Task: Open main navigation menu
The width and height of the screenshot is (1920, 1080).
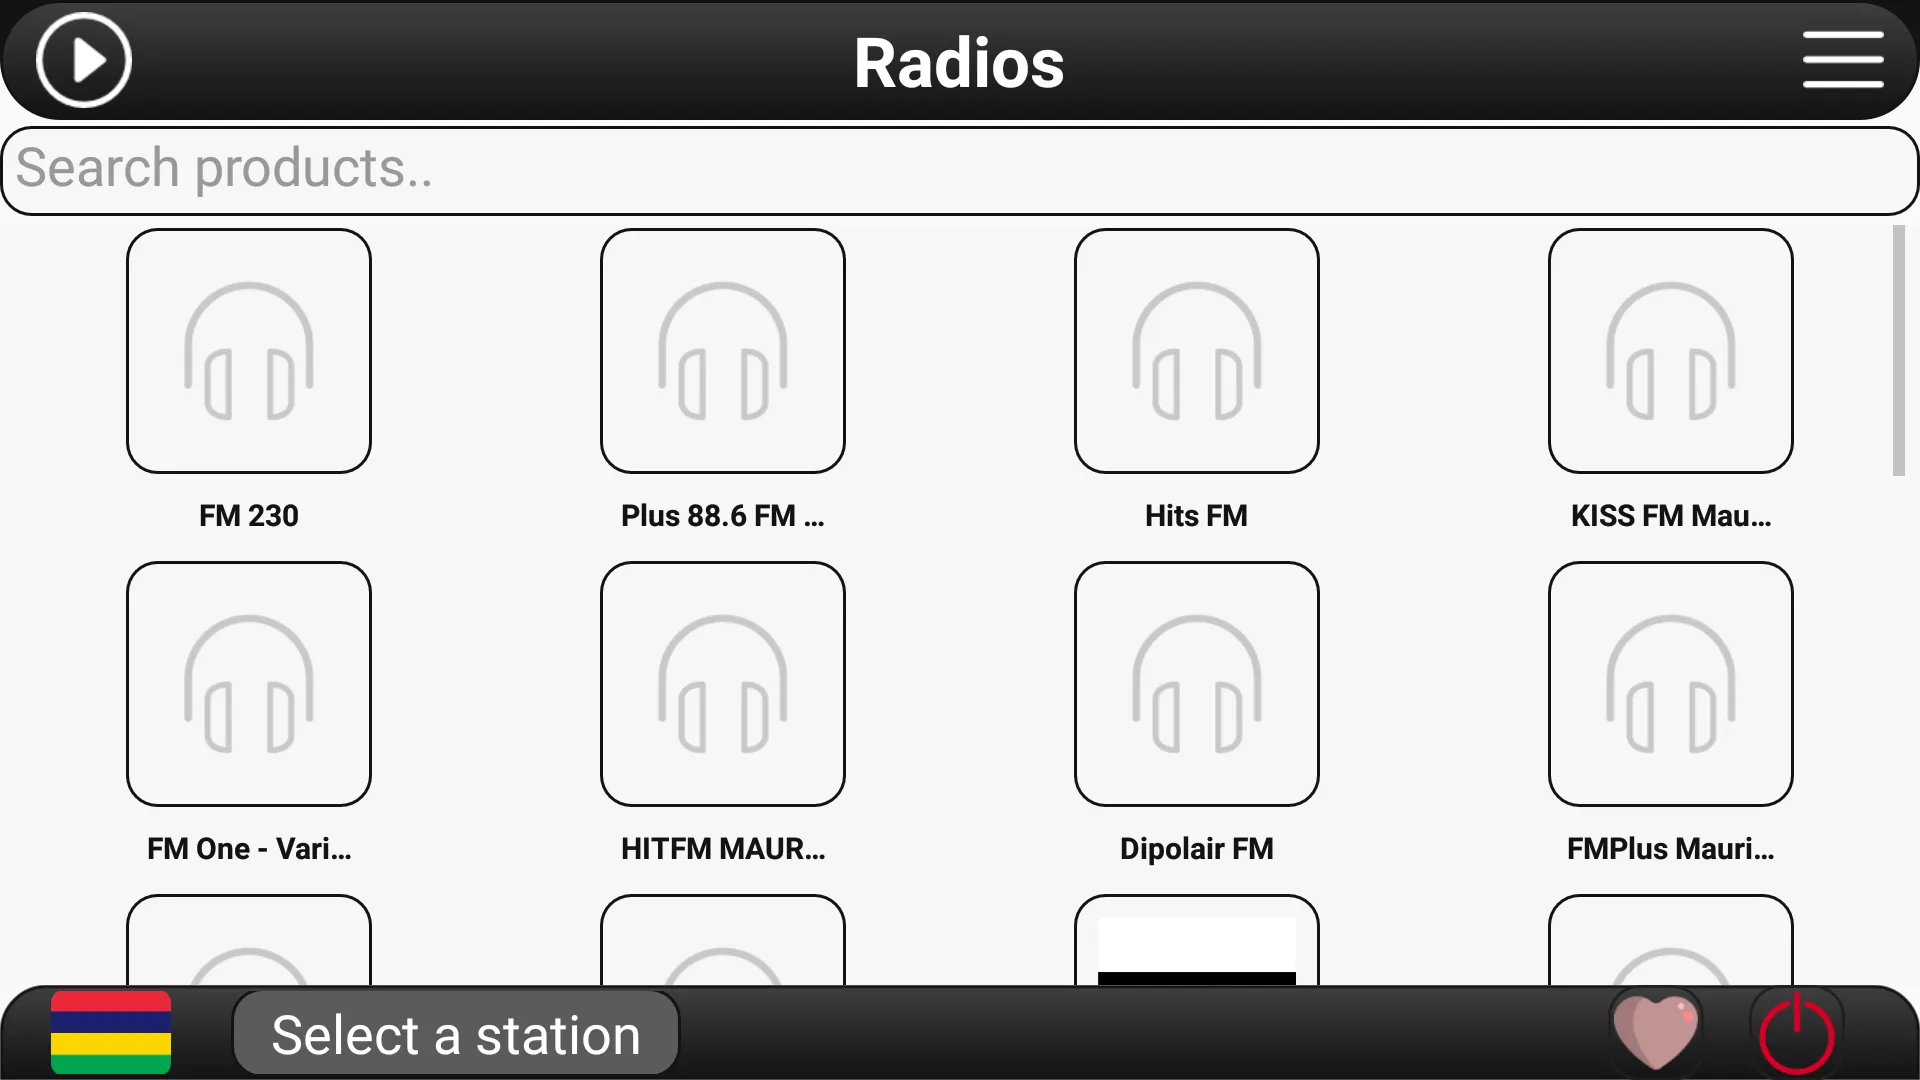Action: coord(1845,59)
